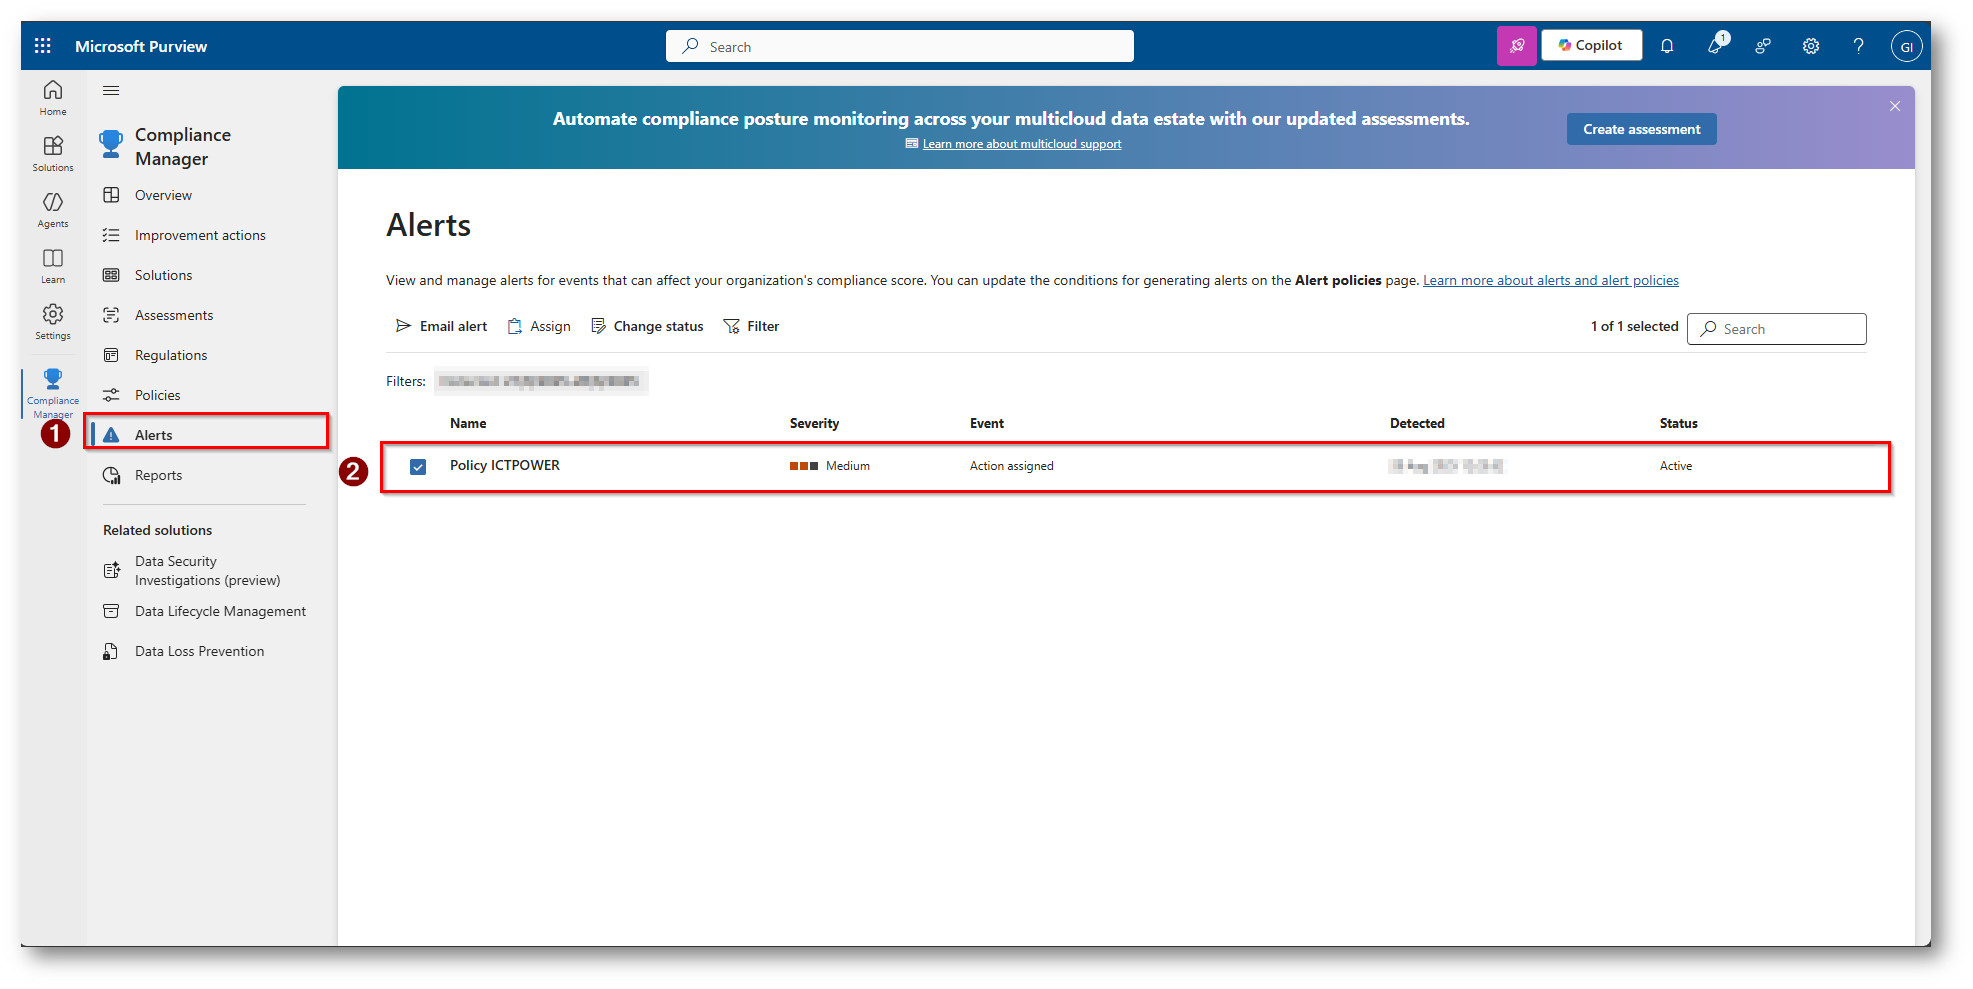Open the Policy ICTPOWER alert
Image resolution: width=1973 pixels, height=989 pixels.
pyautogui.click(x=505, y=465)
